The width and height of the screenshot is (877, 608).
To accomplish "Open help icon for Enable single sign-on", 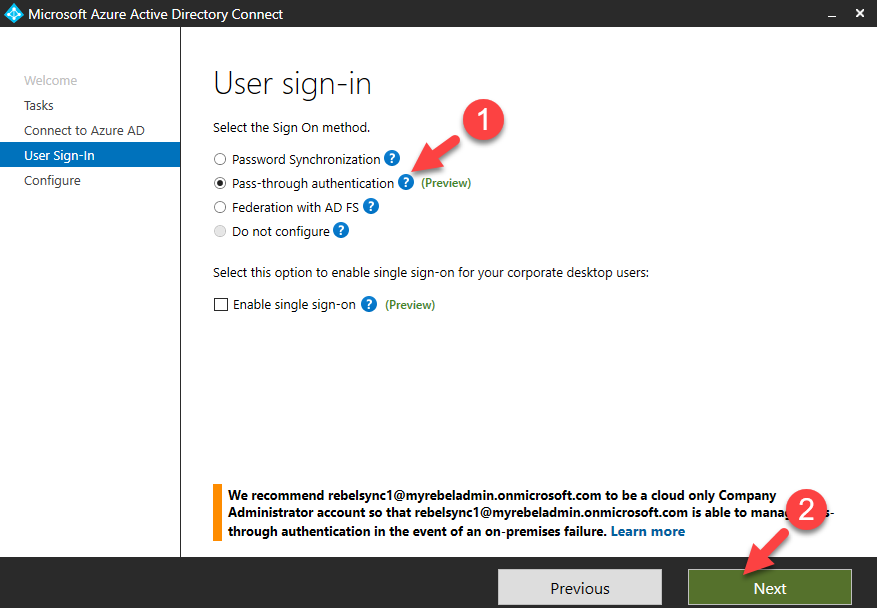I will [x=369, y=304].
